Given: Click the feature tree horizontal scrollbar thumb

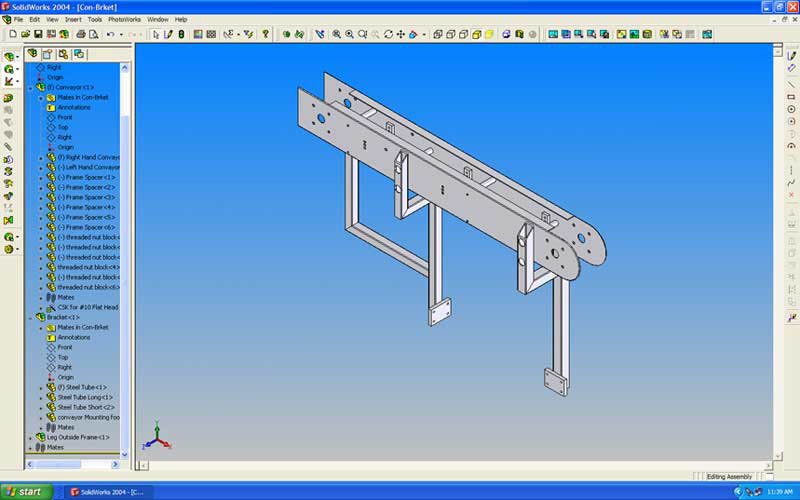Looking at the screenshot, I should pos(57,464).
